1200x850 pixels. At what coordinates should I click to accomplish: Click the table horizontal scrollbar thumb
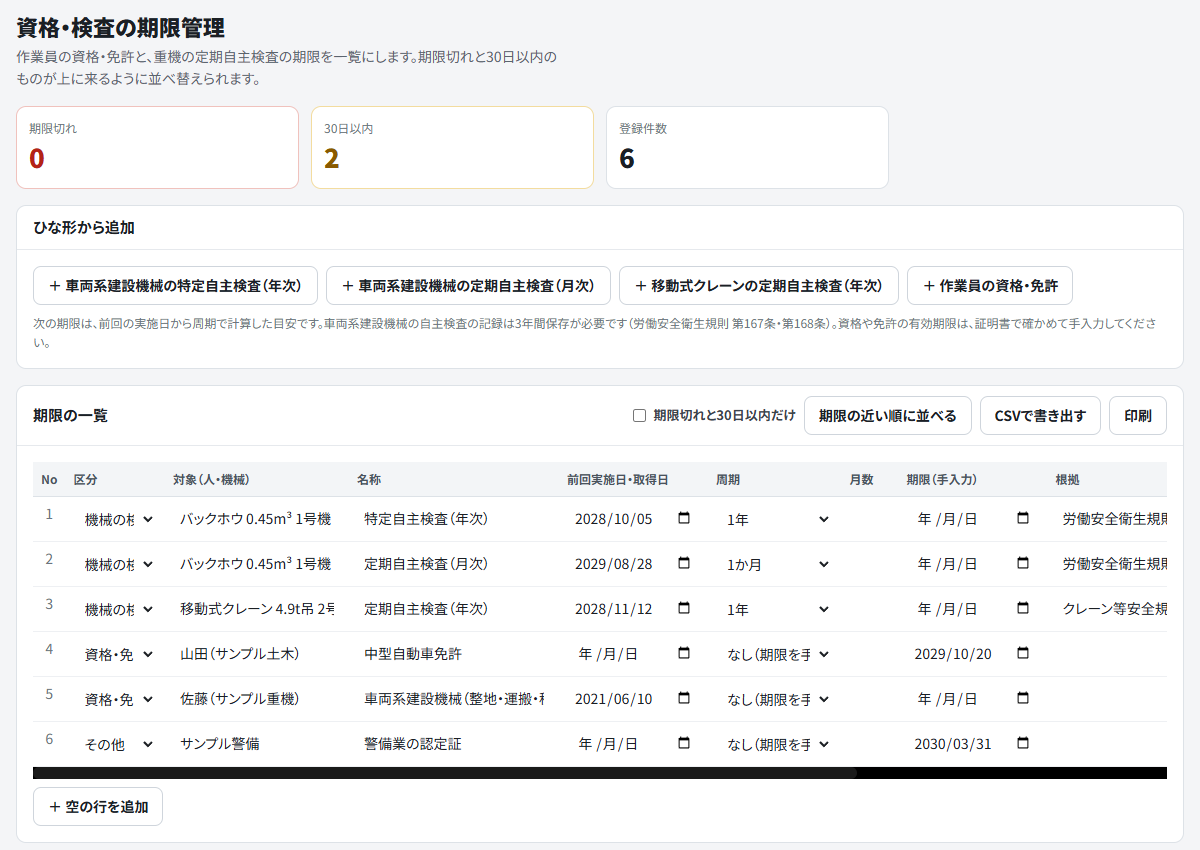(x=445, y=773)
